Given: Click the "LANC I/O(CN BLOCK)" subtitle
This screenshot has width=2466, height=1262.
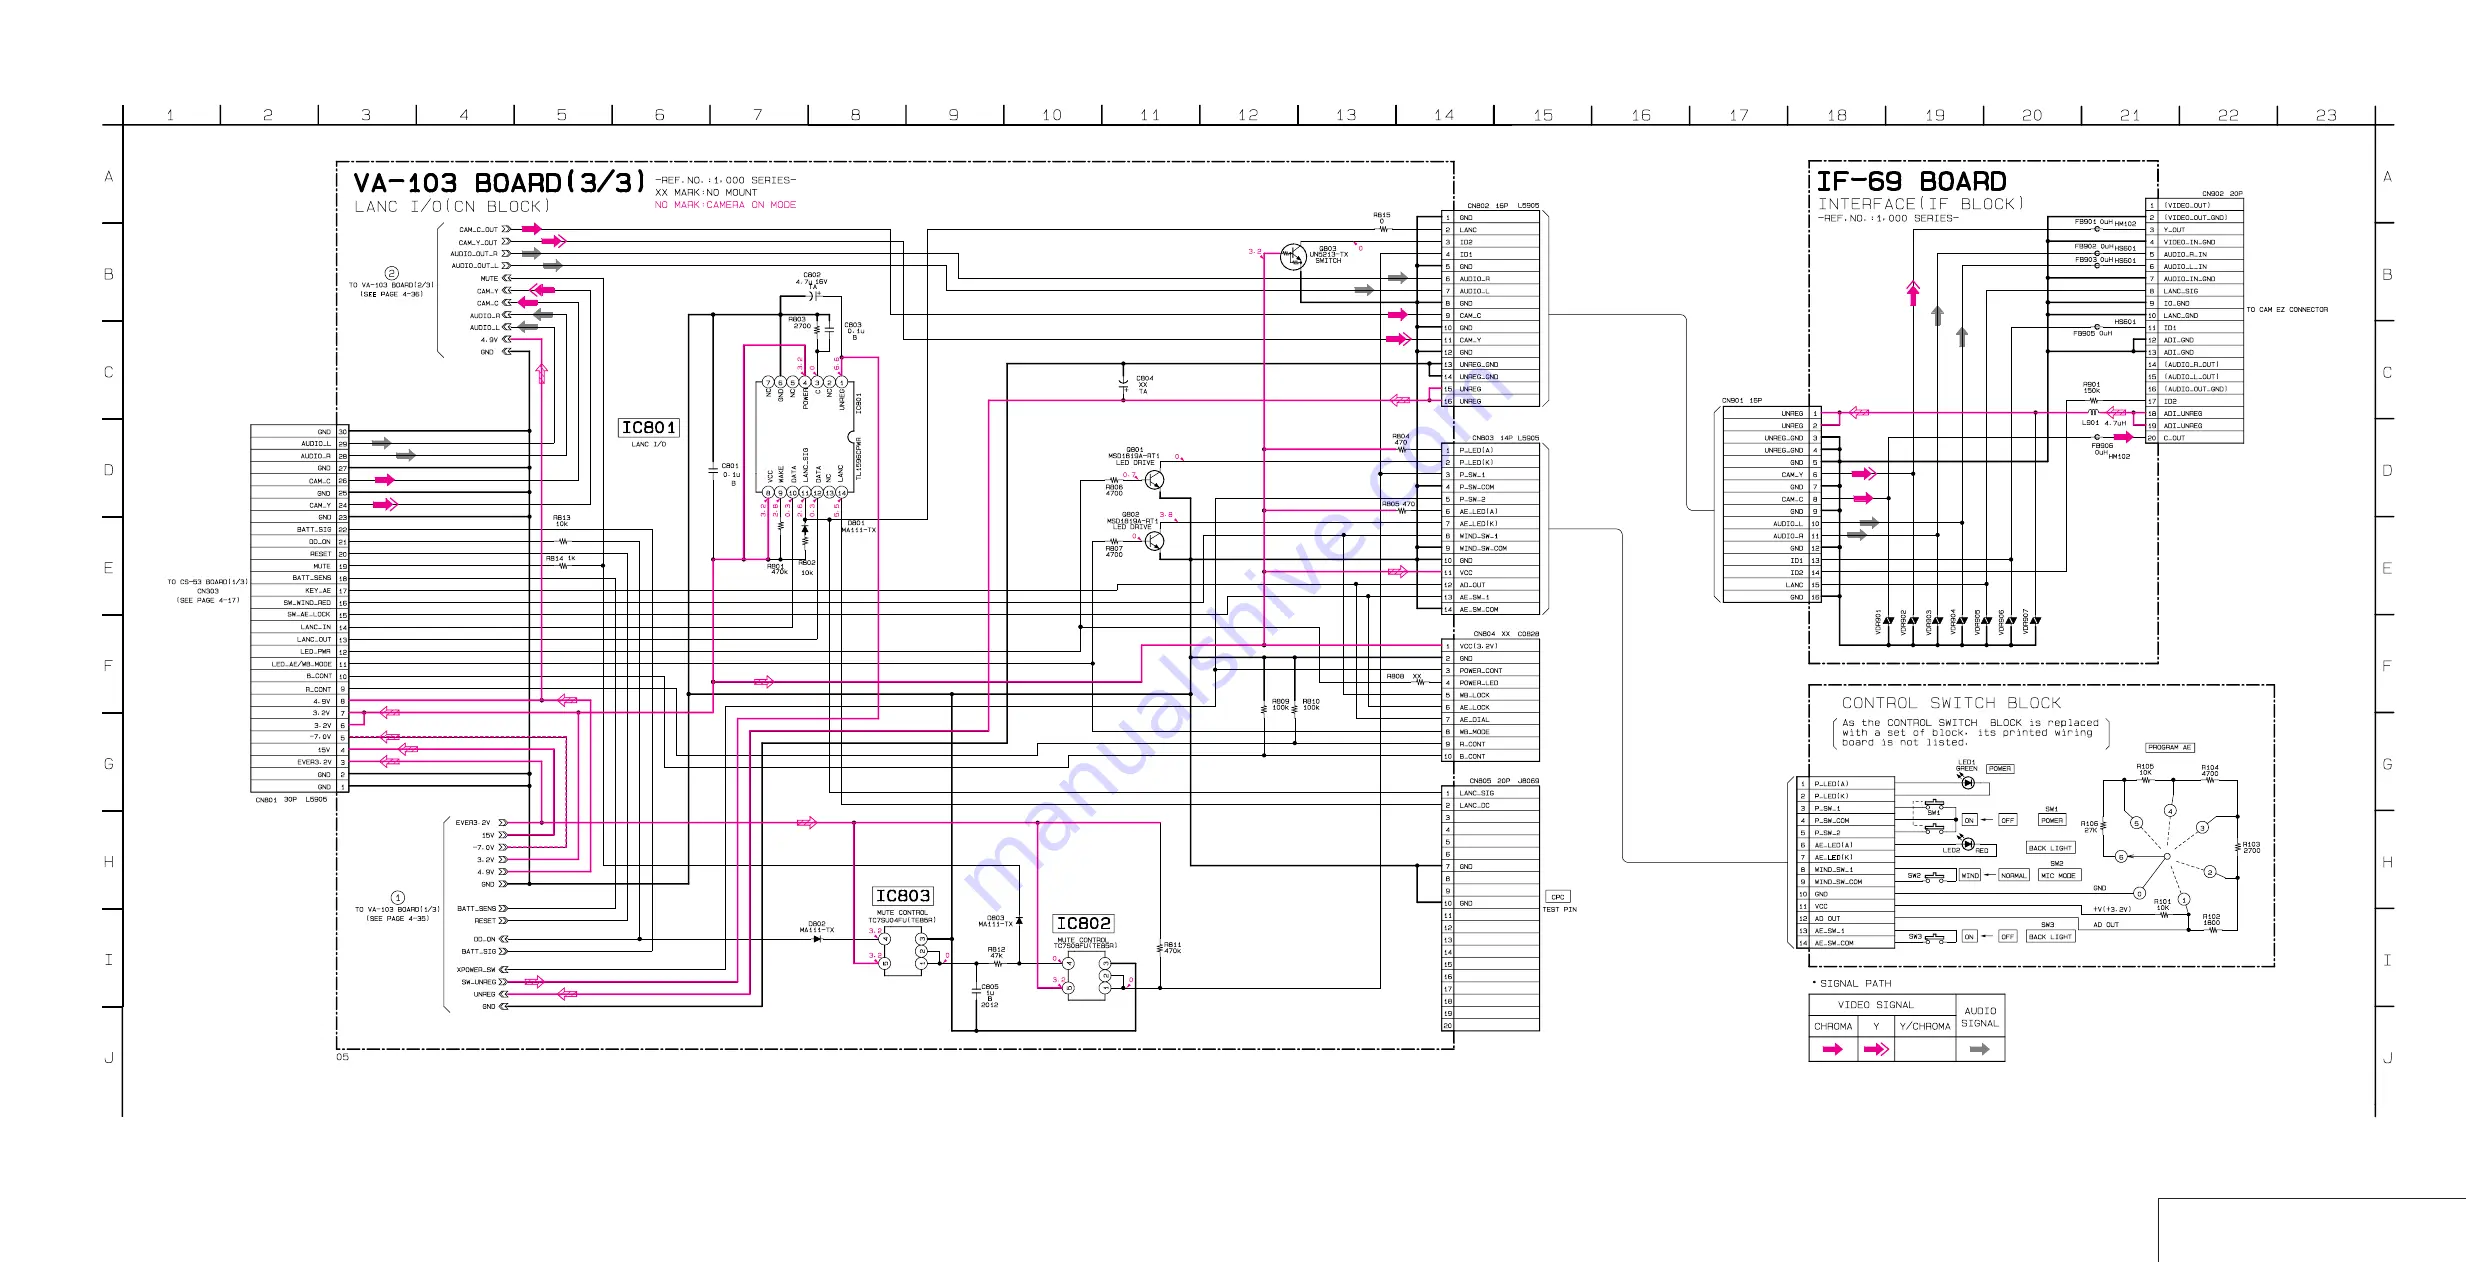Looking at the screenshot, I should tap(452, 207).
